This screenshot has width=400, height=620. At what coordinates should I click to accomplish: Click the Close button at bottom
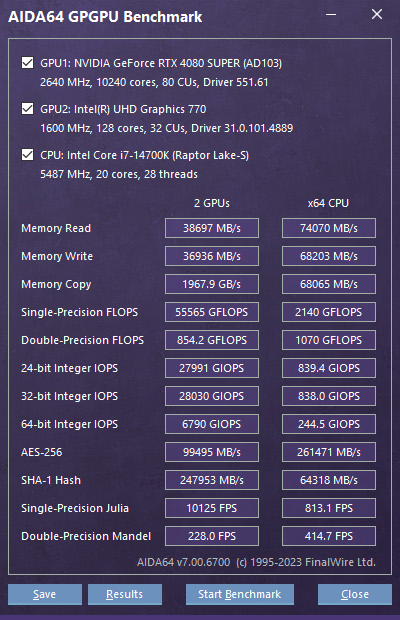(x=355, y=594)
